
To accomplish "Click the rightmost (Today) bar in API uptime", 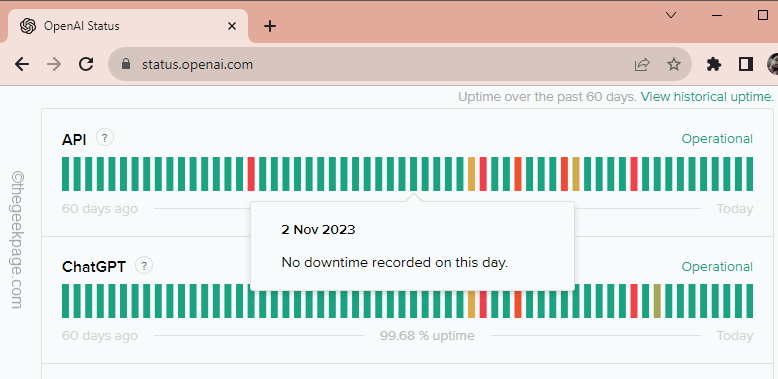I will pos(750,174).
